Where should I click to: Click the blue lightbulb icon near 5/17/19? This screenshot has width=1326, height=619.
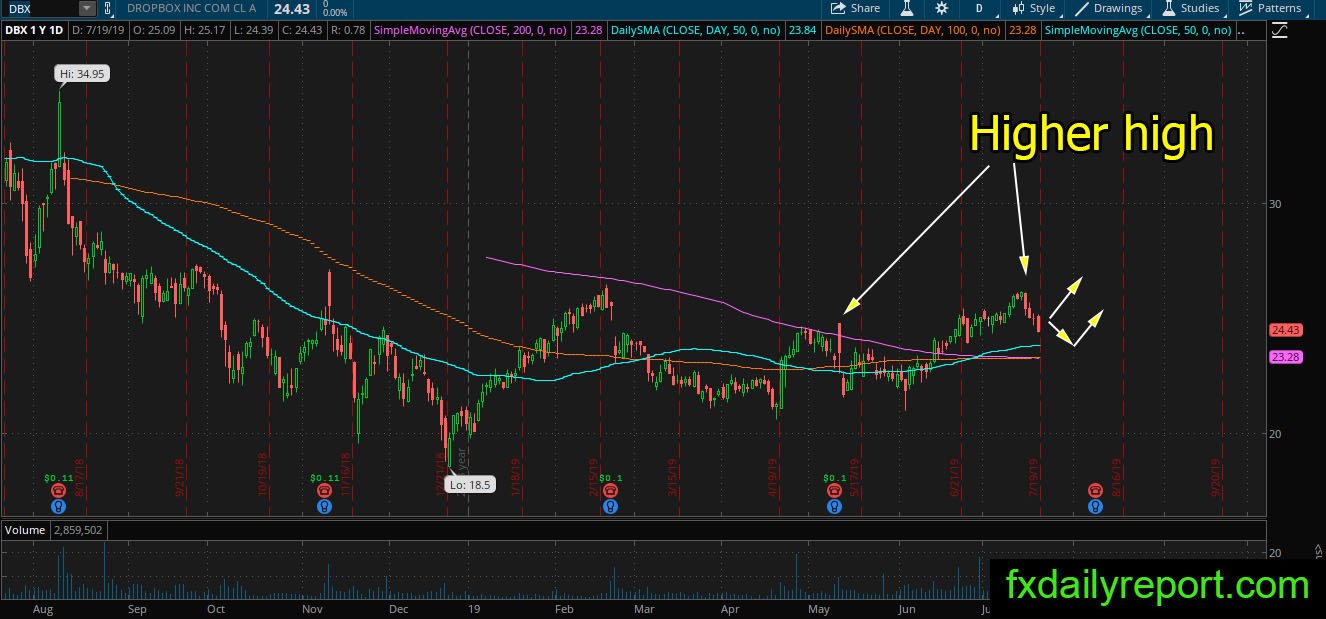click(834, 507)
